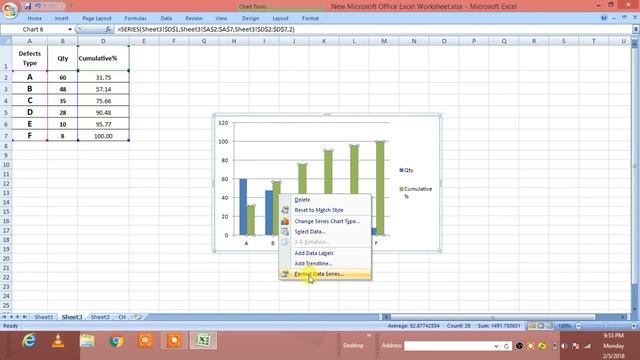Click the Select Data icon in context menu
Image resolution: width=640 pixels, height=360 pixels.
[x=285, y=232]
